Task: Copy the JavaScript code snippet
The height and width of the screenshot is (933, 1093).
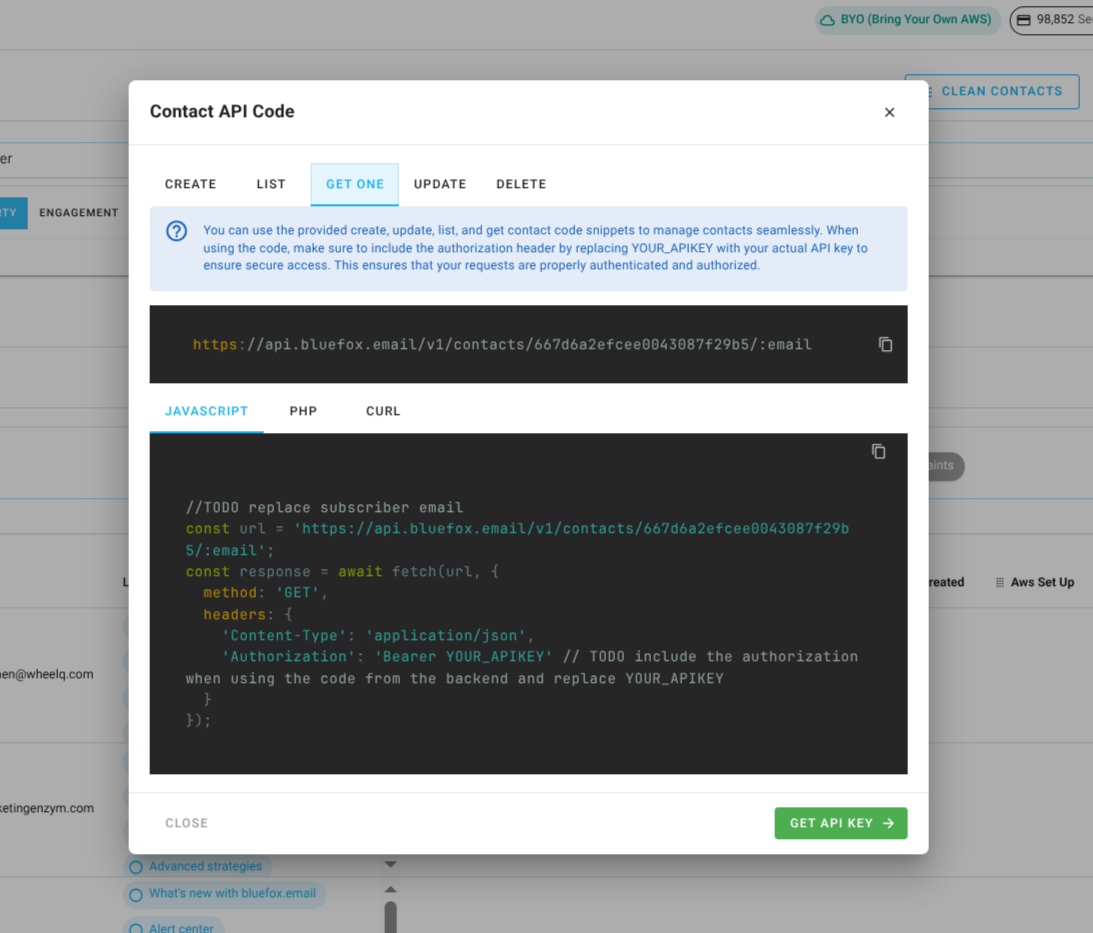Action: click(x=879, y=451)
